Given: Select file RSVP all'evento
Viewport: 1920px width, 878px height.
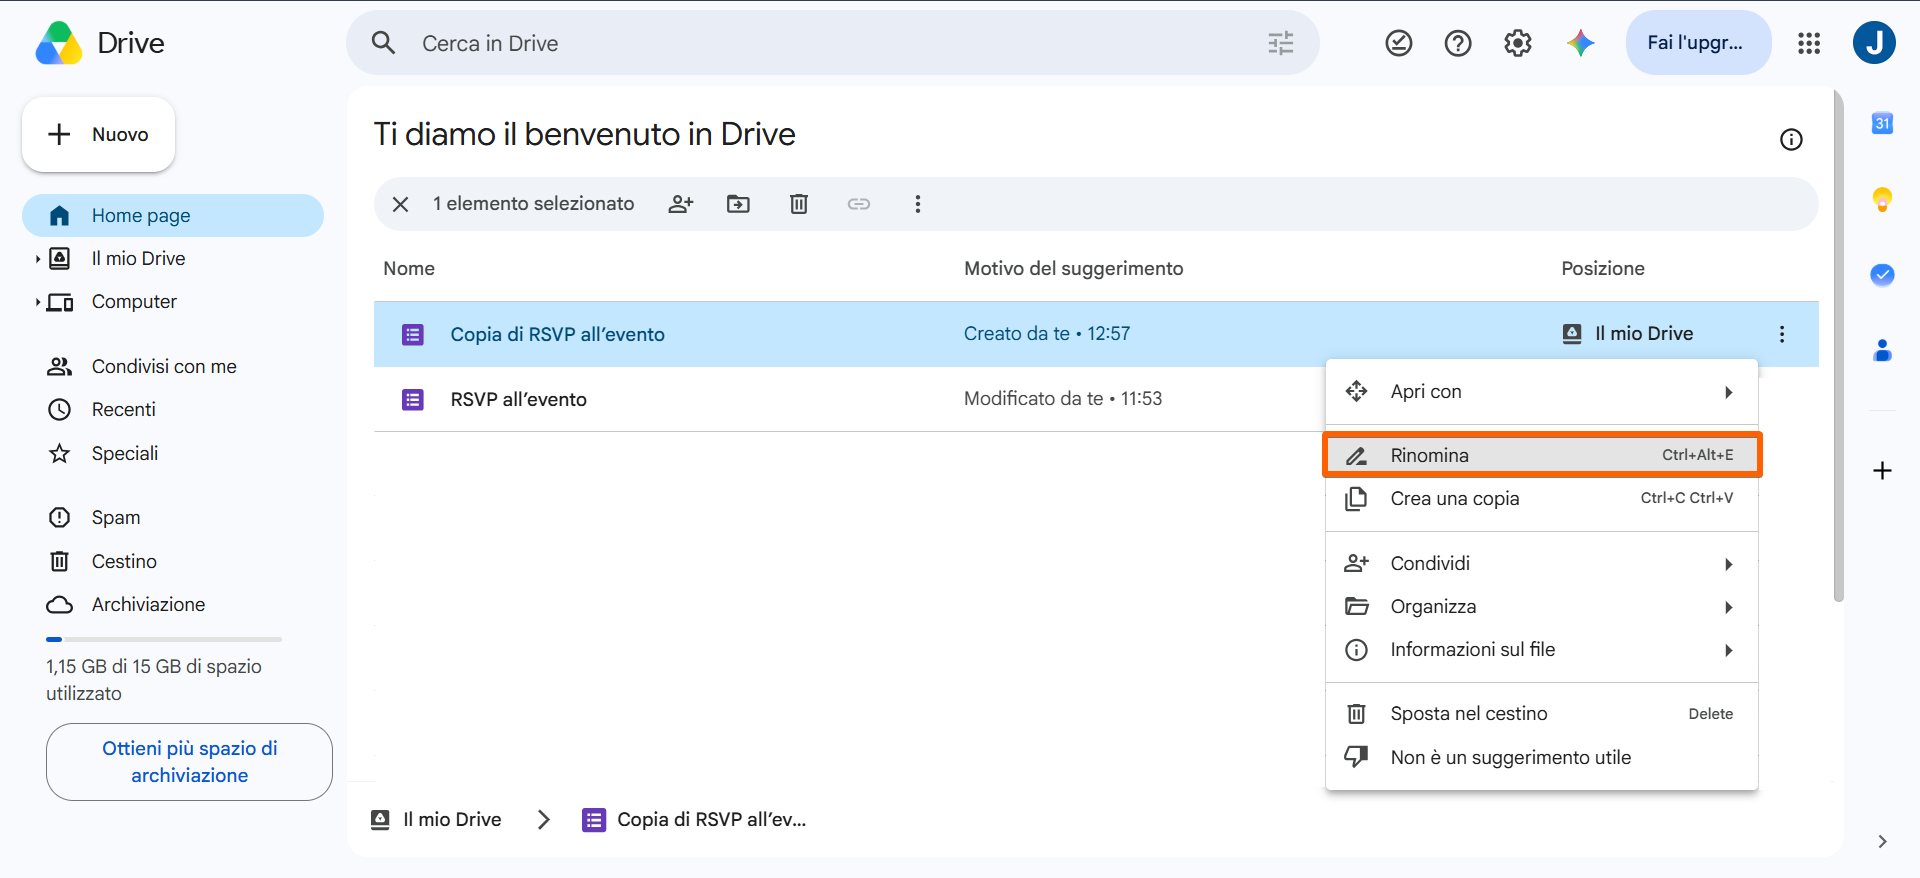Looking at the screenshot, I should 518,400.
